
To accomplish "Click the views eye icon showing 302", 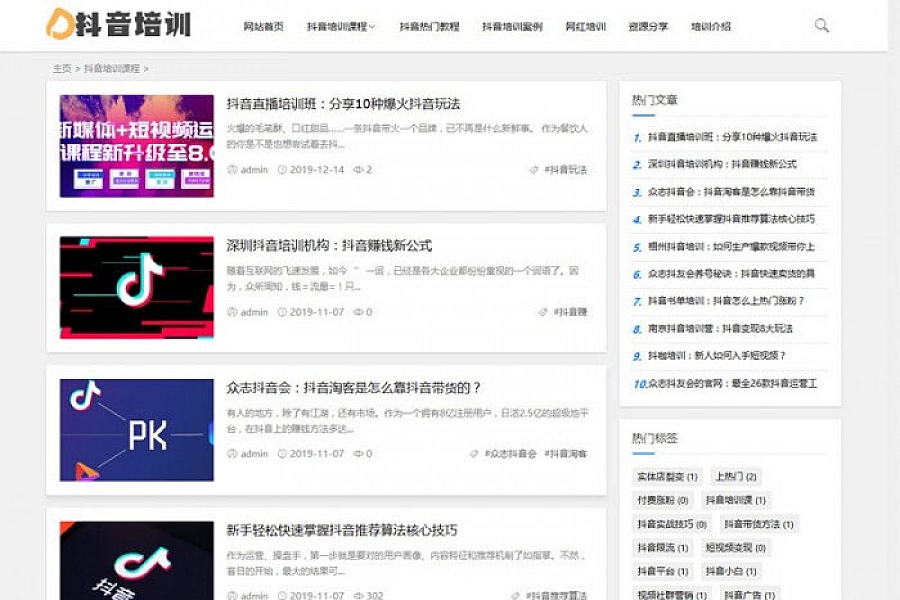I will 359,595.
